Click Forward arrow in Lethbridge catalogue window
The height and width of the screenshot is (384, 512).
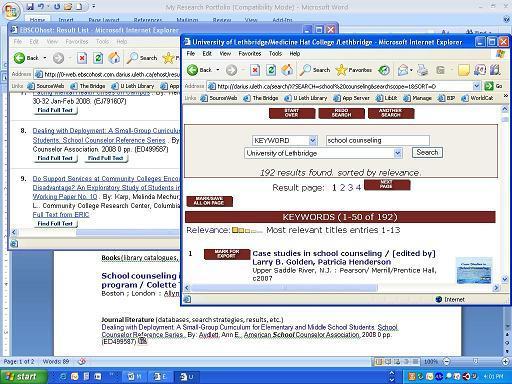point(231,70)
